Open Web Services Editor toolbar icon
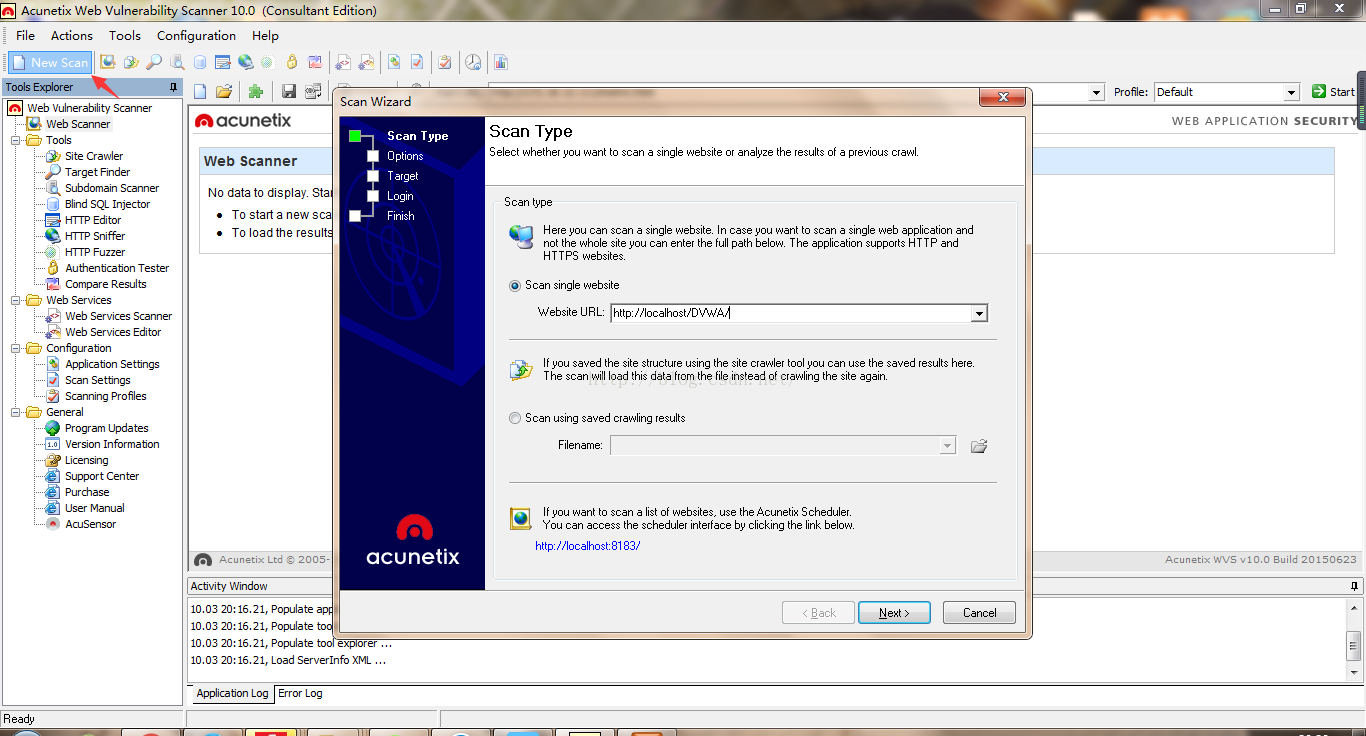The width and height of the screenshot is (1366, 736). point(366,63)
